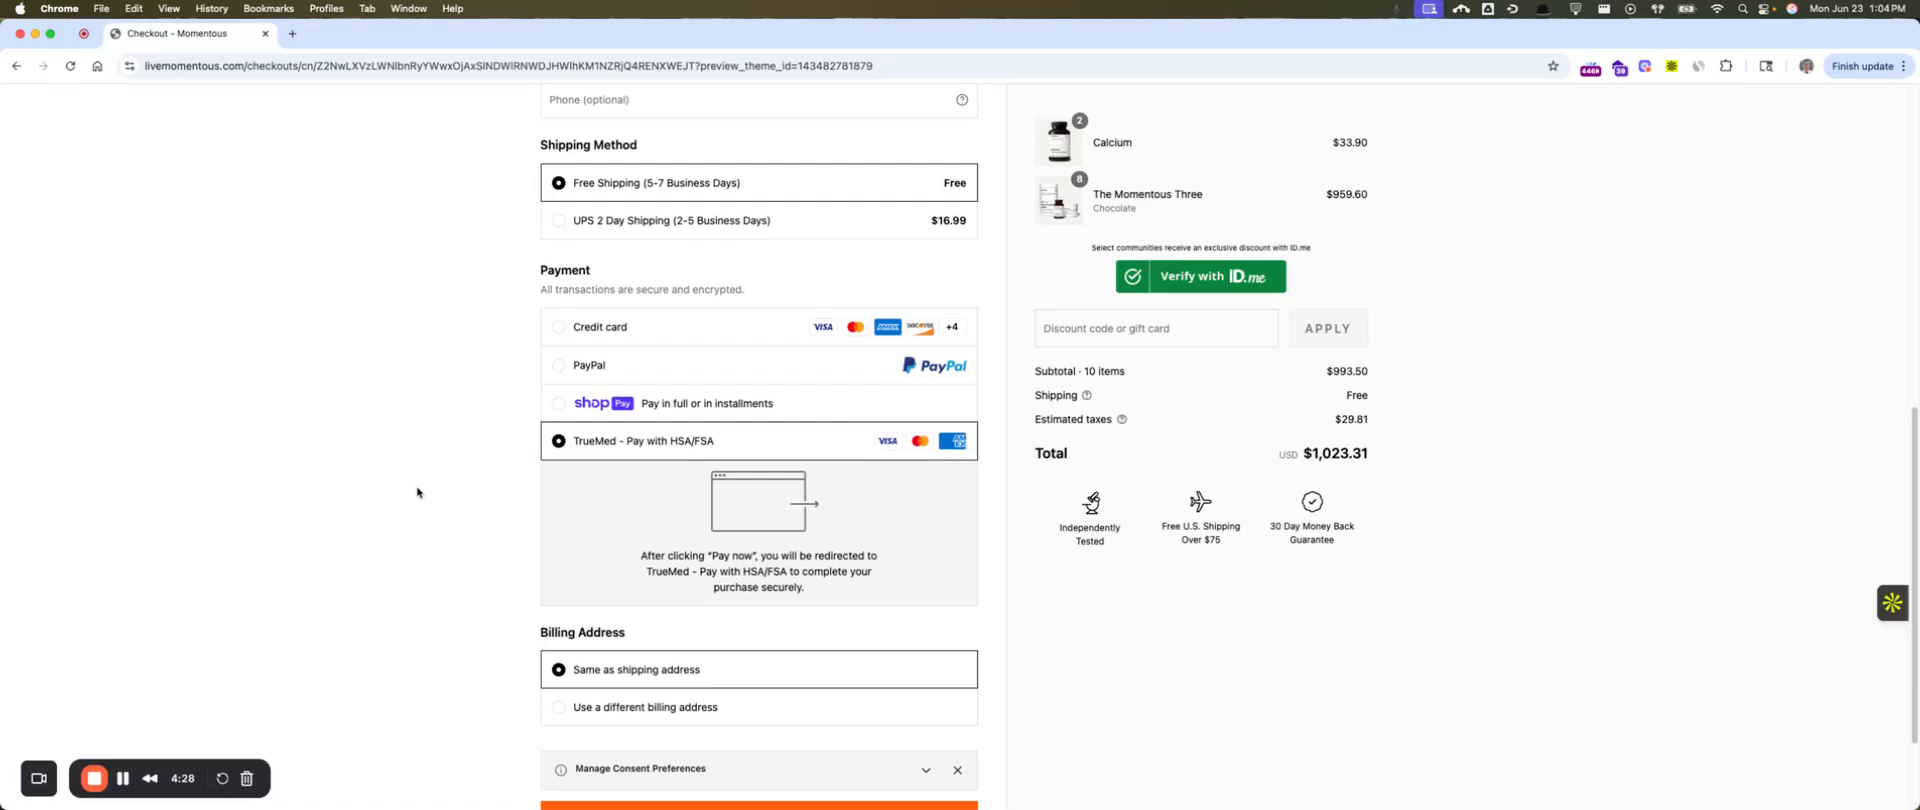Open the home page button
Image resolution: width=1920 pixels, height=810 pixels.
[97, 66]
